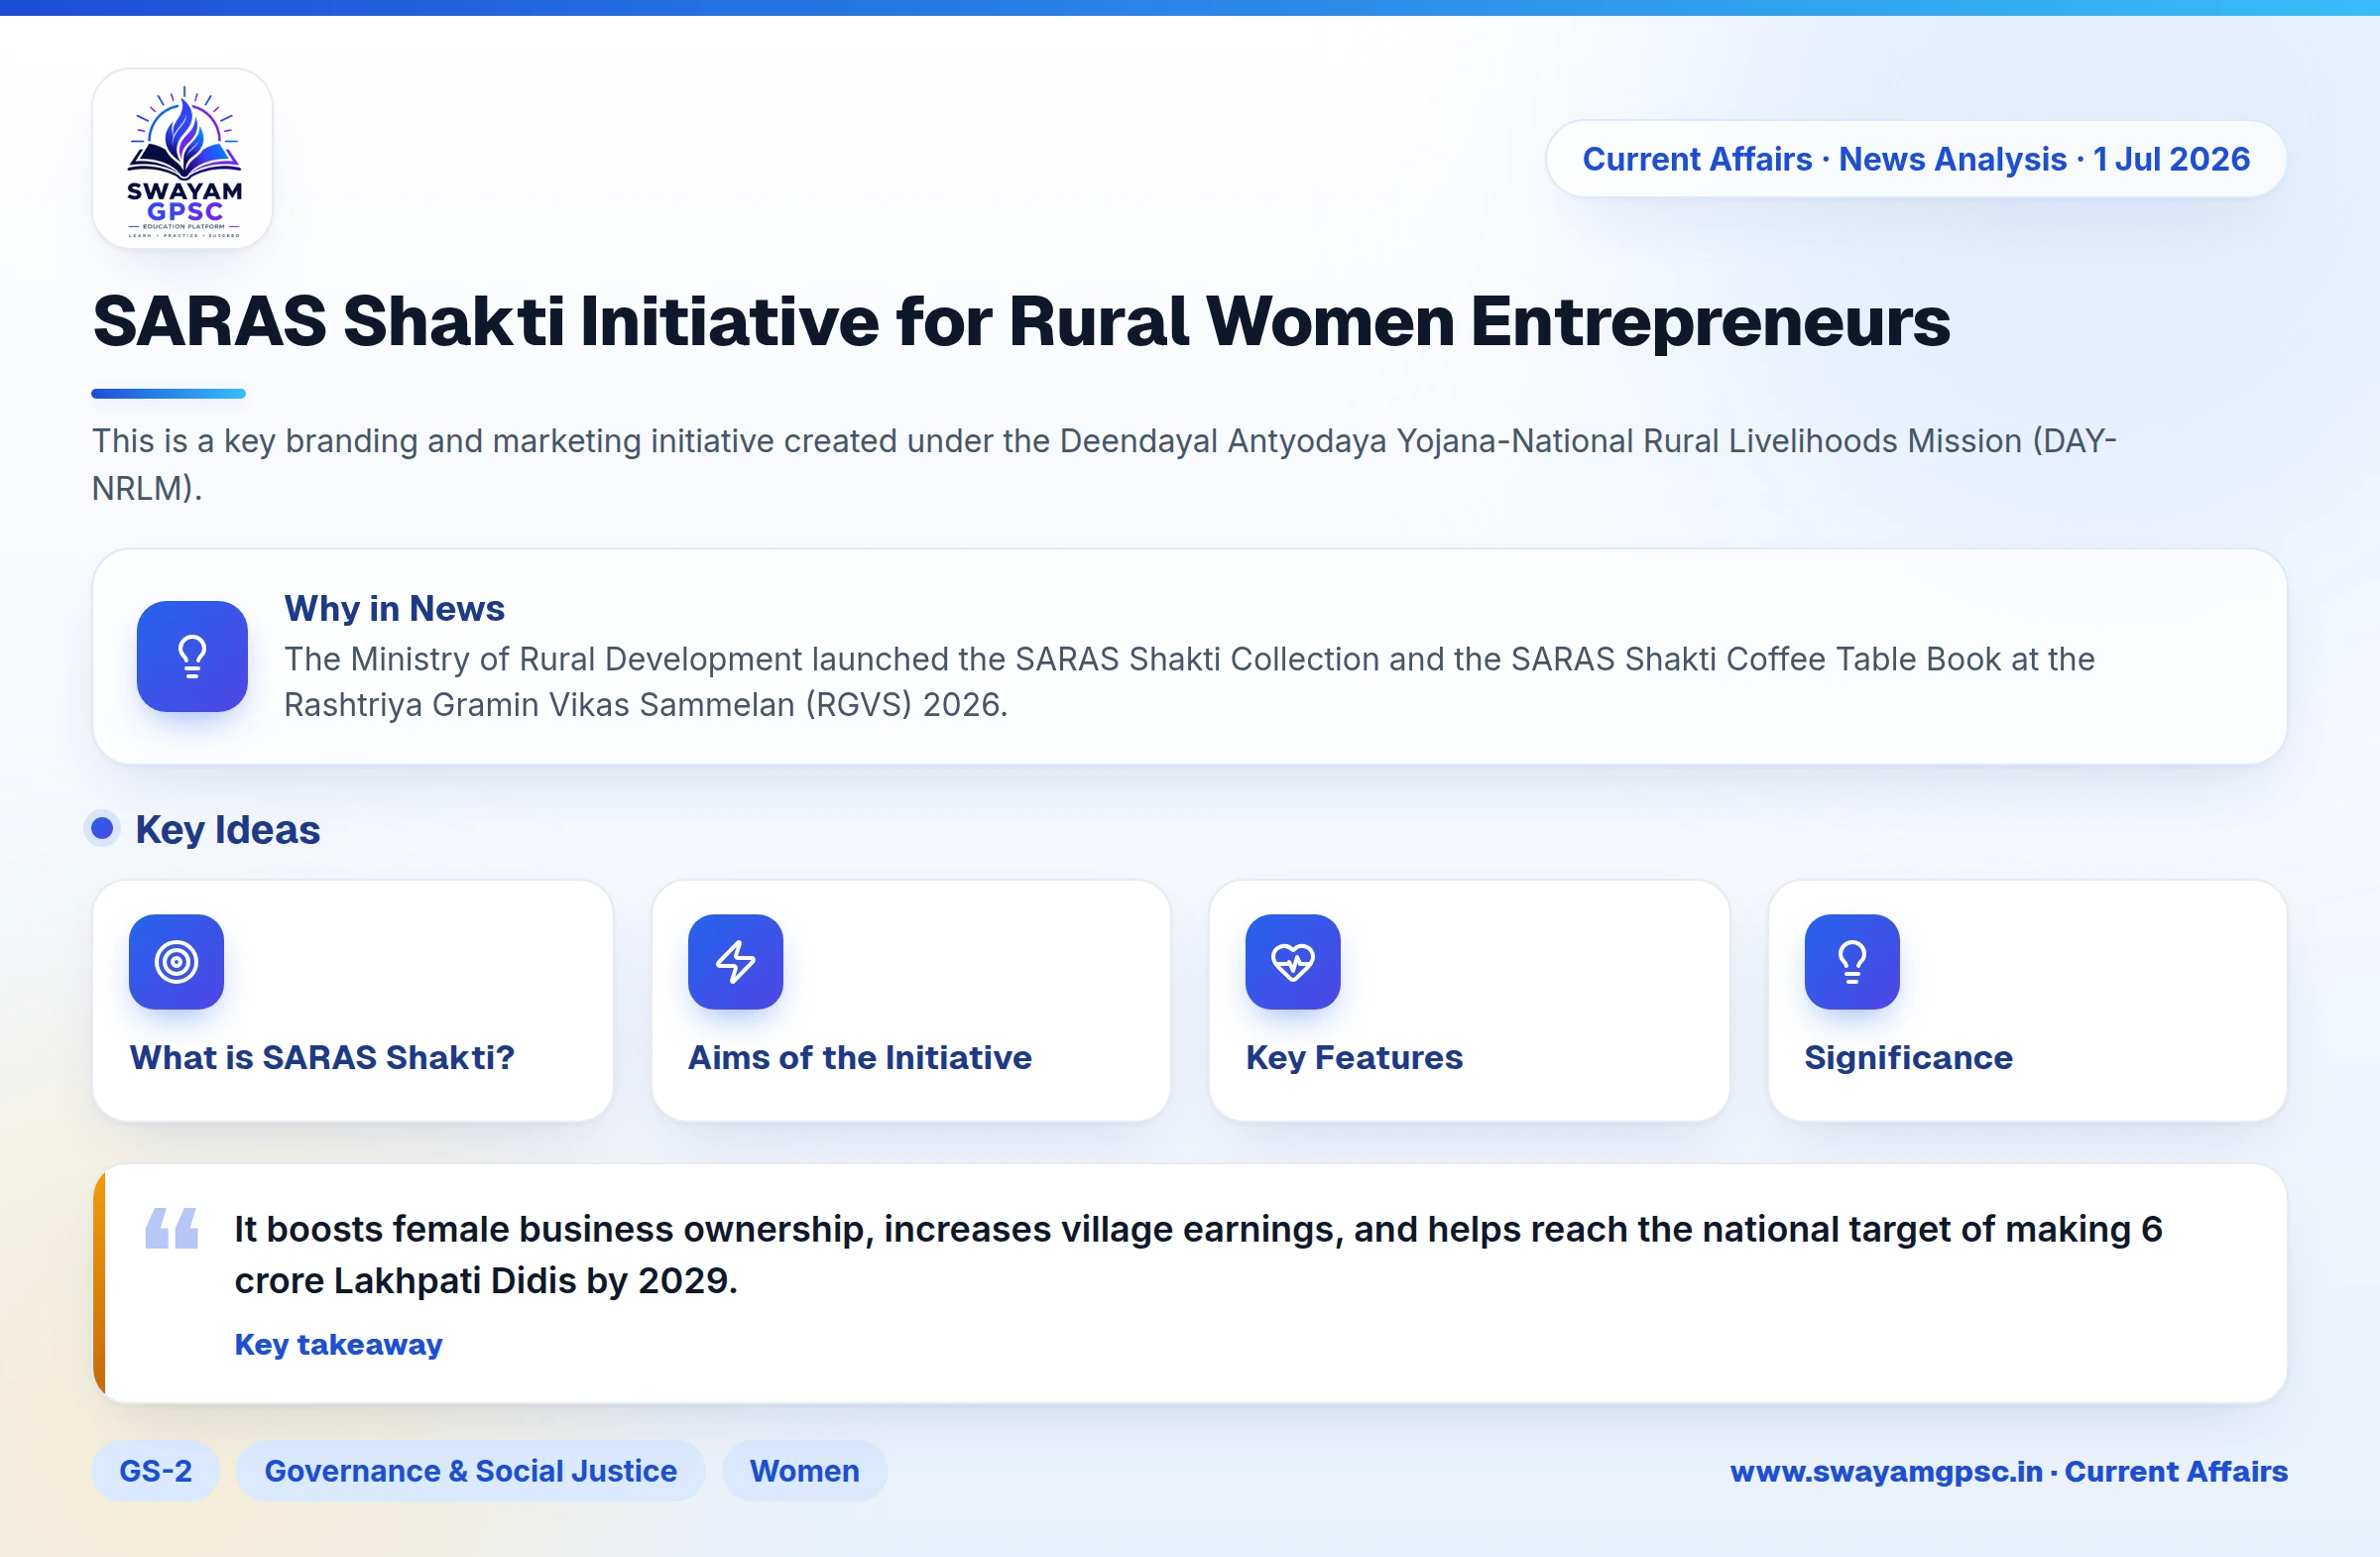Click the Key Ideas section heading
Viewport: 2380px width, 1557px height.
pos(228,829)
